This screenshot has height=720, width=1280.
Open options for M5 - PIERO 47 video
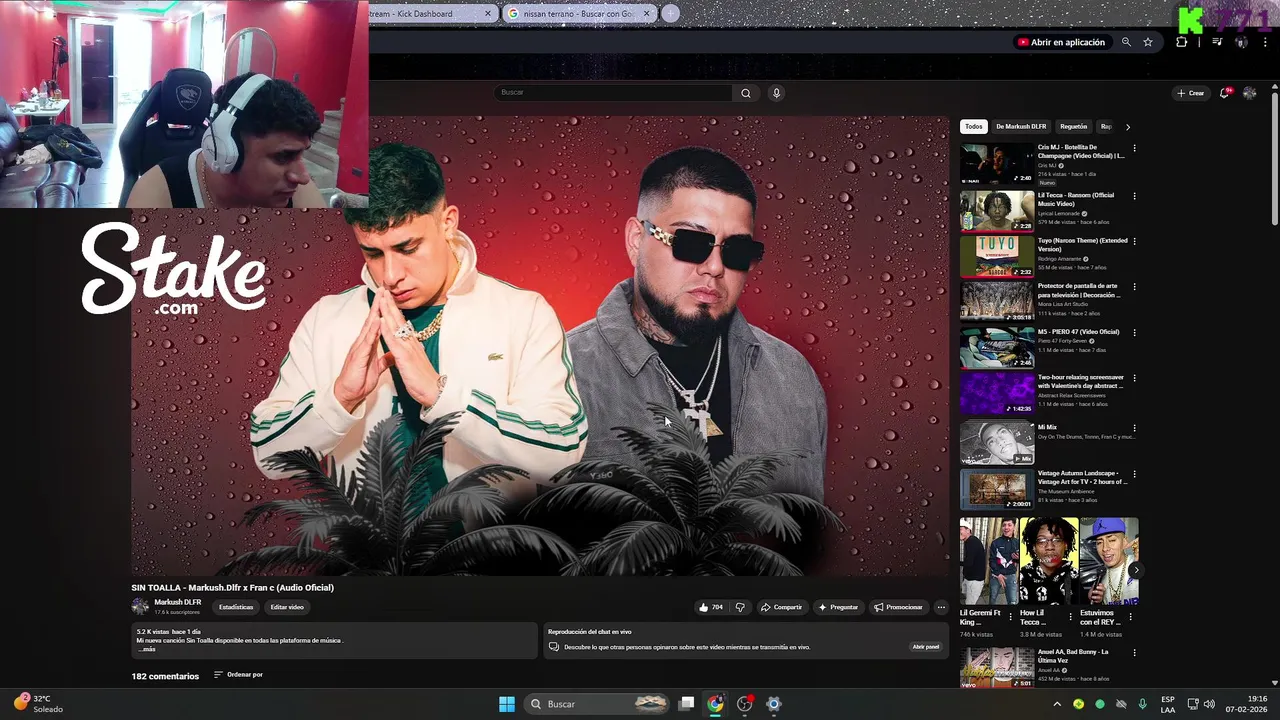(1134, 332)
